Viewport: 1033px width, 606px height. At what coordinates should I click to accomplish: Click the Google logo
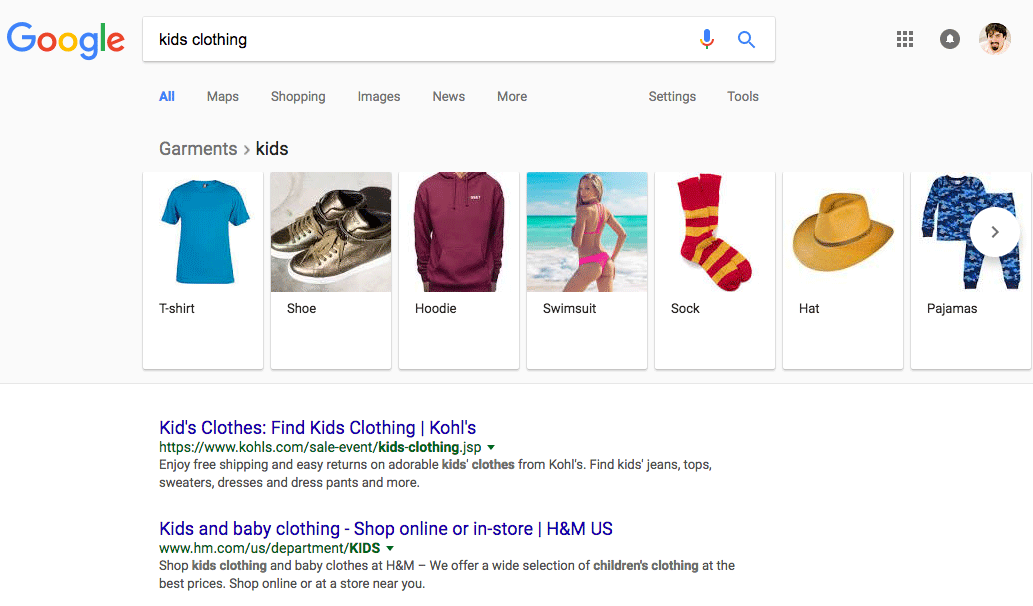point(65,41)
